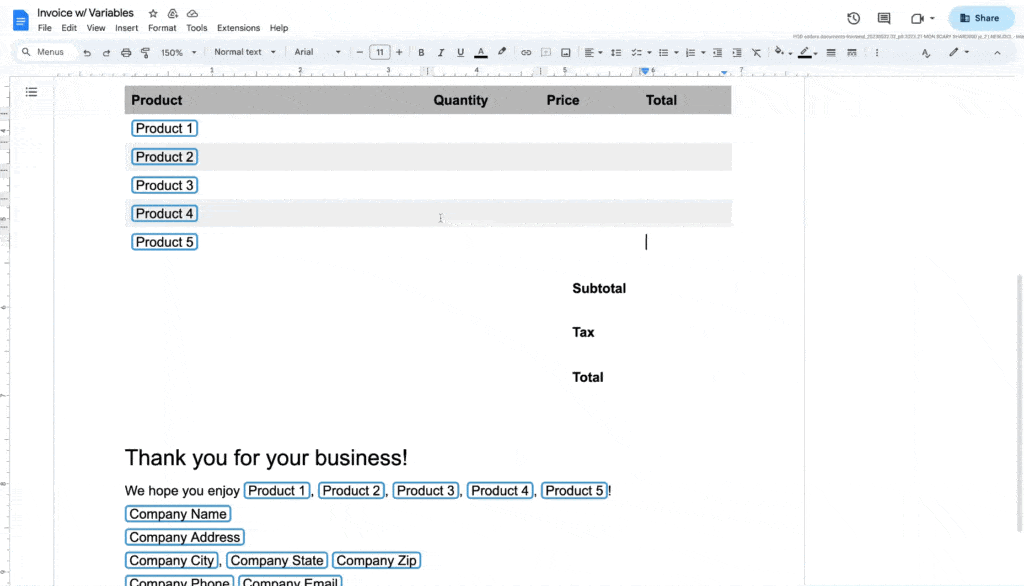
Task: Toggle underline formatting
Action: pyautogui.click(x=460, y=53)
